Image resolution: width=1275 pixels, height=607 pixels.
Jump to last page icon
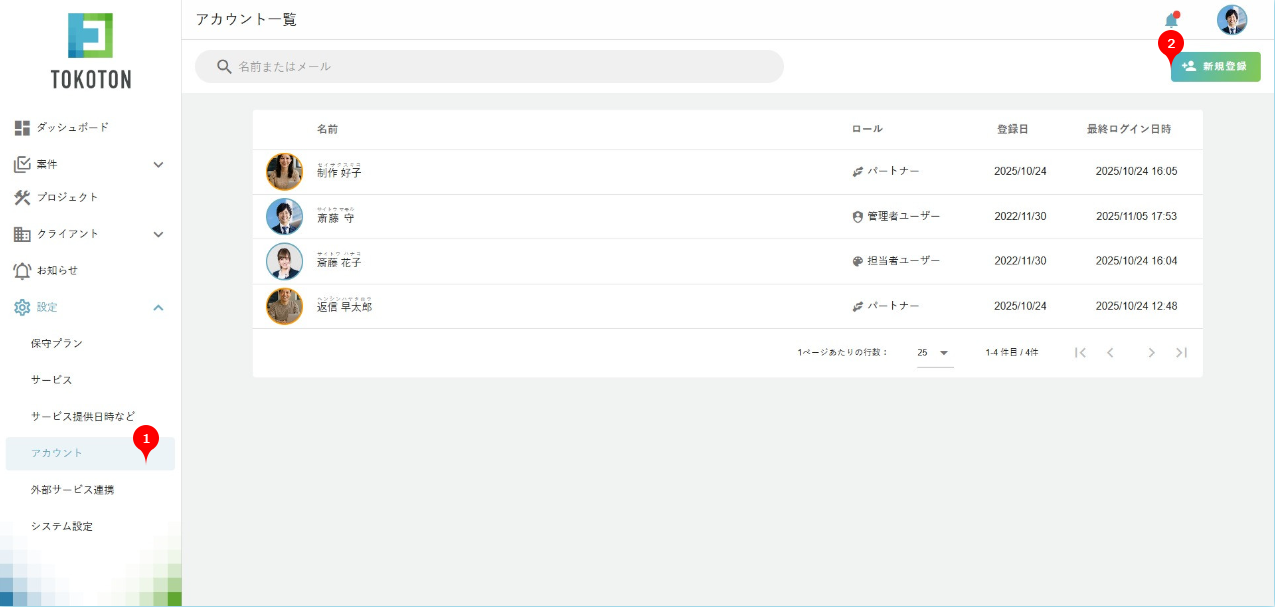tap(1181, 353)
